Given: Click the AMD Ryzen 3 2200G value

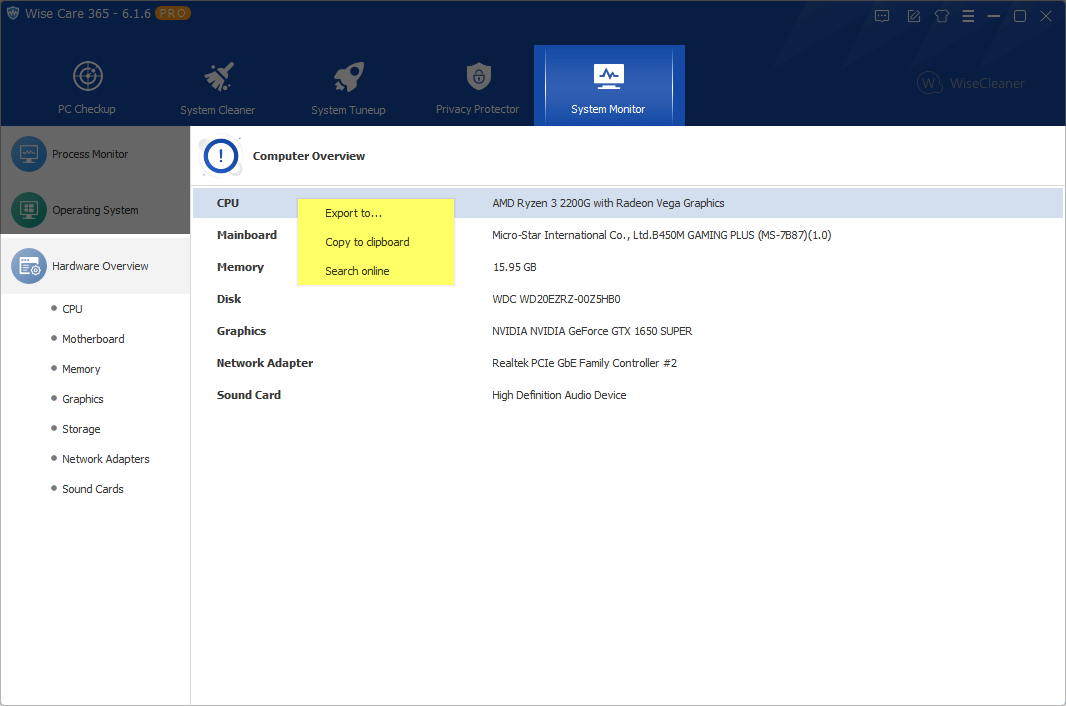Looking at the screenshot, I should (608, 203).
